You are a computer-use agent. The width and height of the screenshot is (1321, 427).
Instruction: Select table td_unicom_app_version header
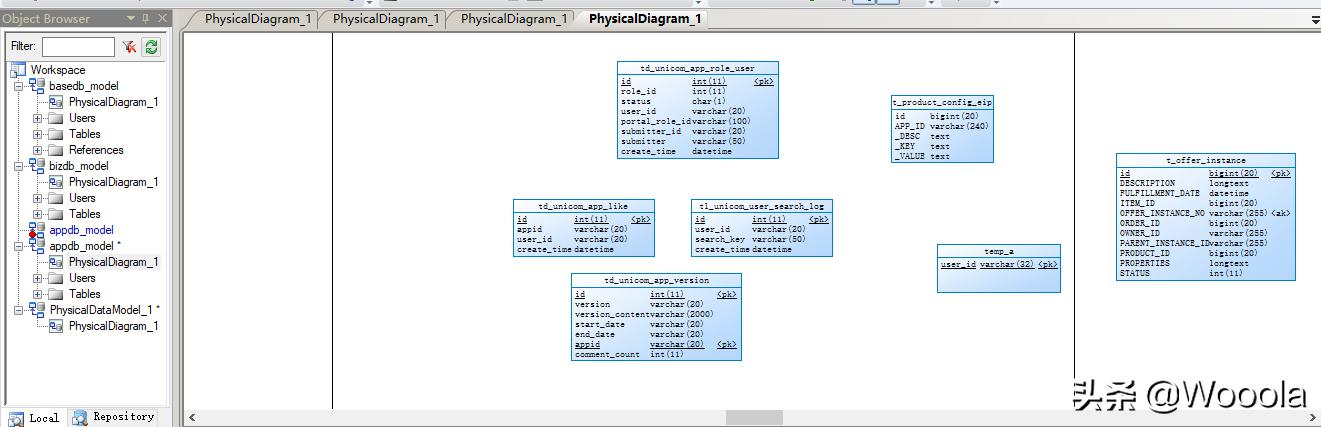[656, 281]
